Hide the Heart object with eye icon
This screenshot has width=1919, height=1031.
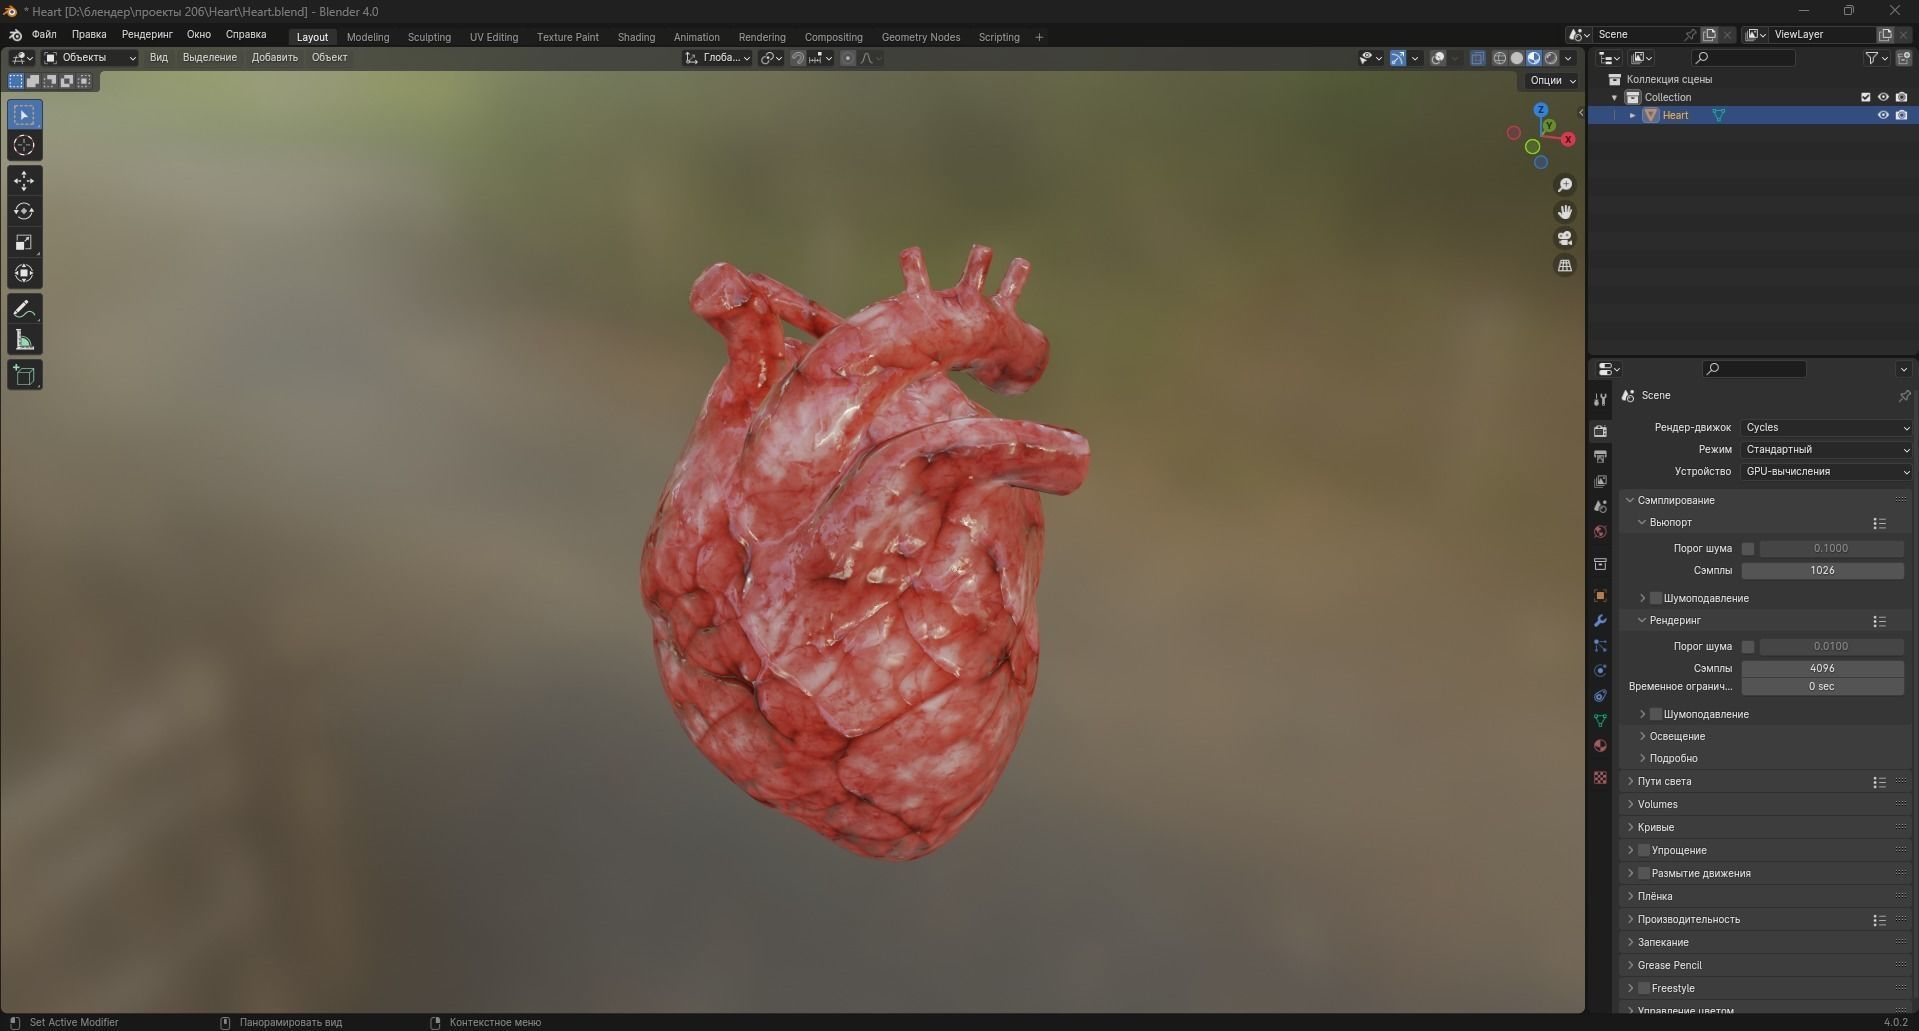click(x=1883, y=115)
